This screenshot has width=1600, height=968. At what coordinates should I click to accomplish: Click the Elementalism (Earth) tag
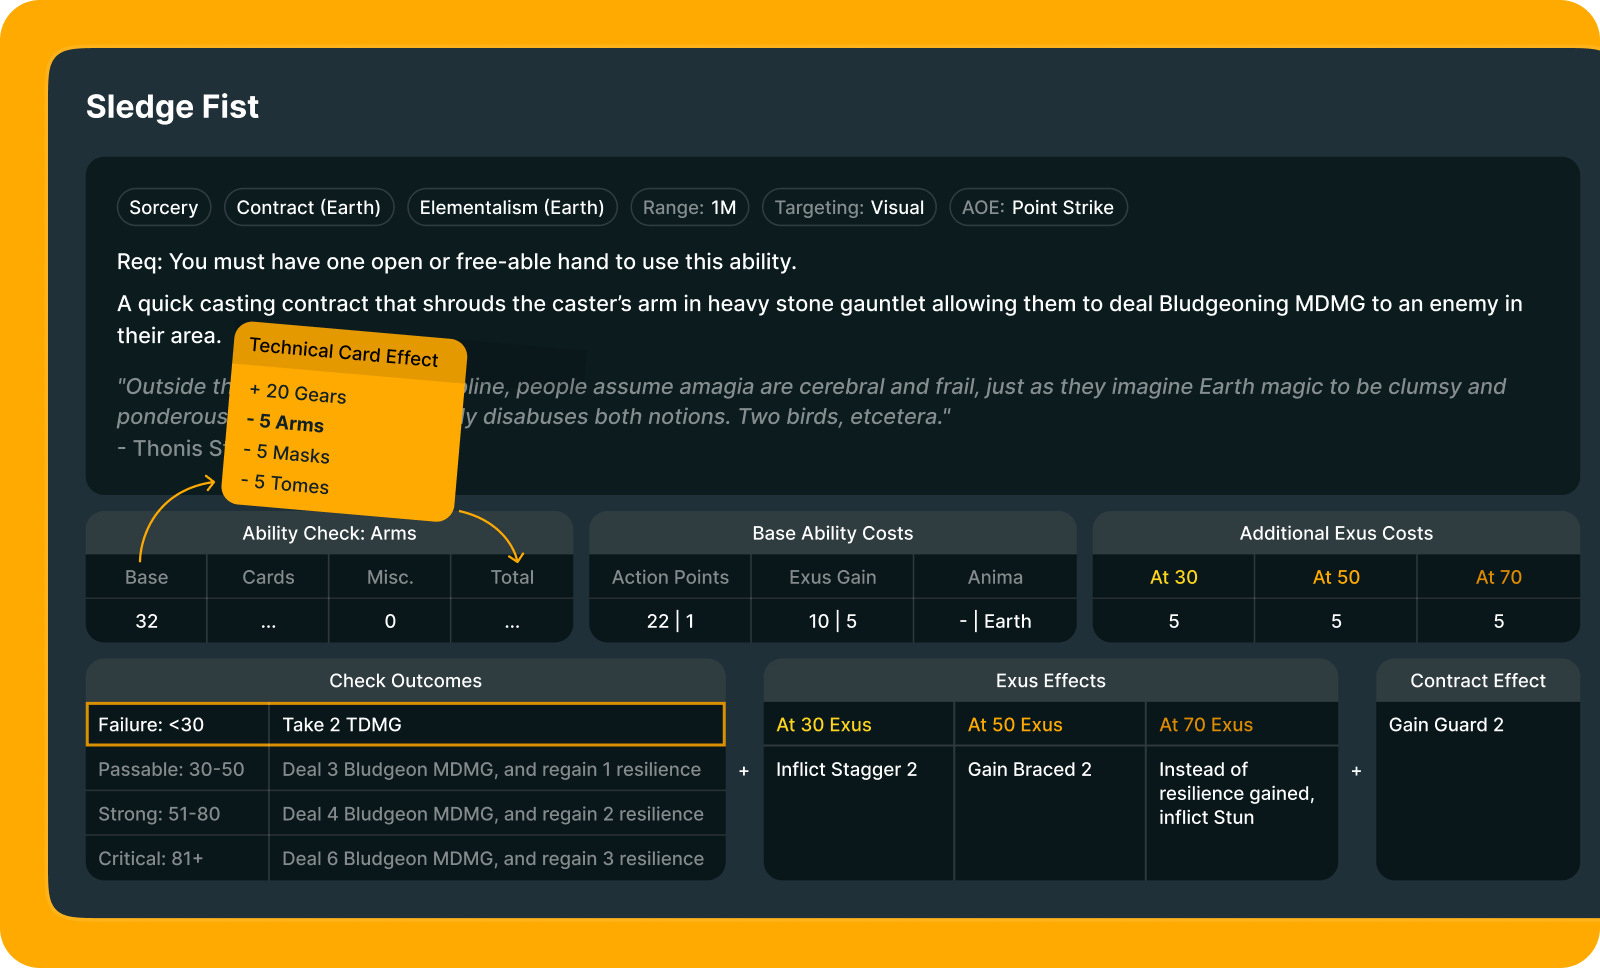click(x=512, y=207)
